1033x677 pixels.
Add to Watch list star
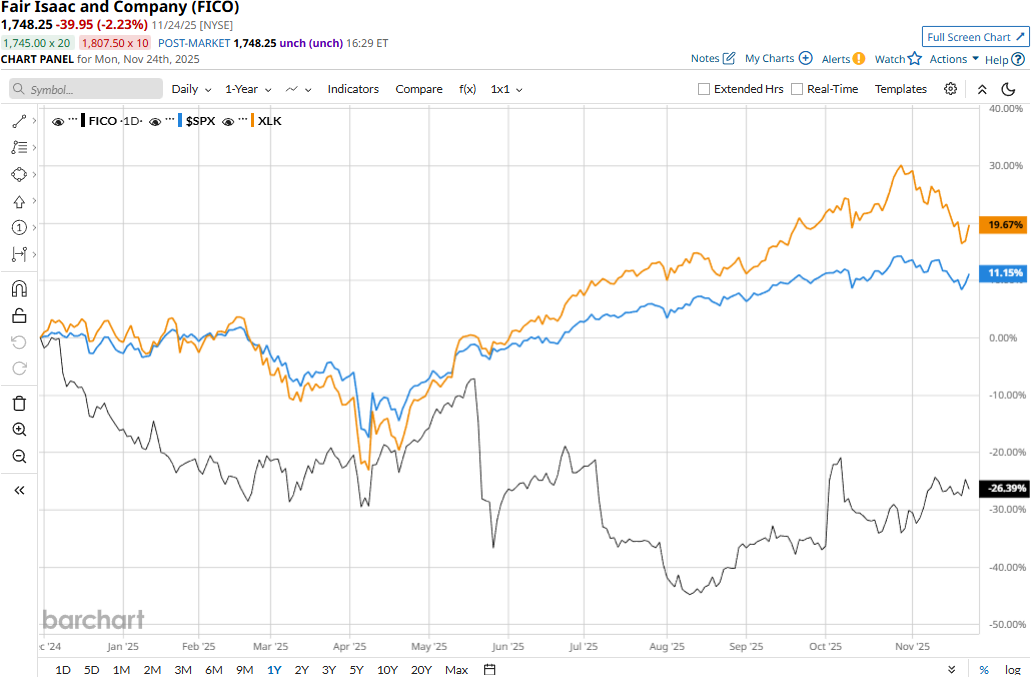pos(914,59)
